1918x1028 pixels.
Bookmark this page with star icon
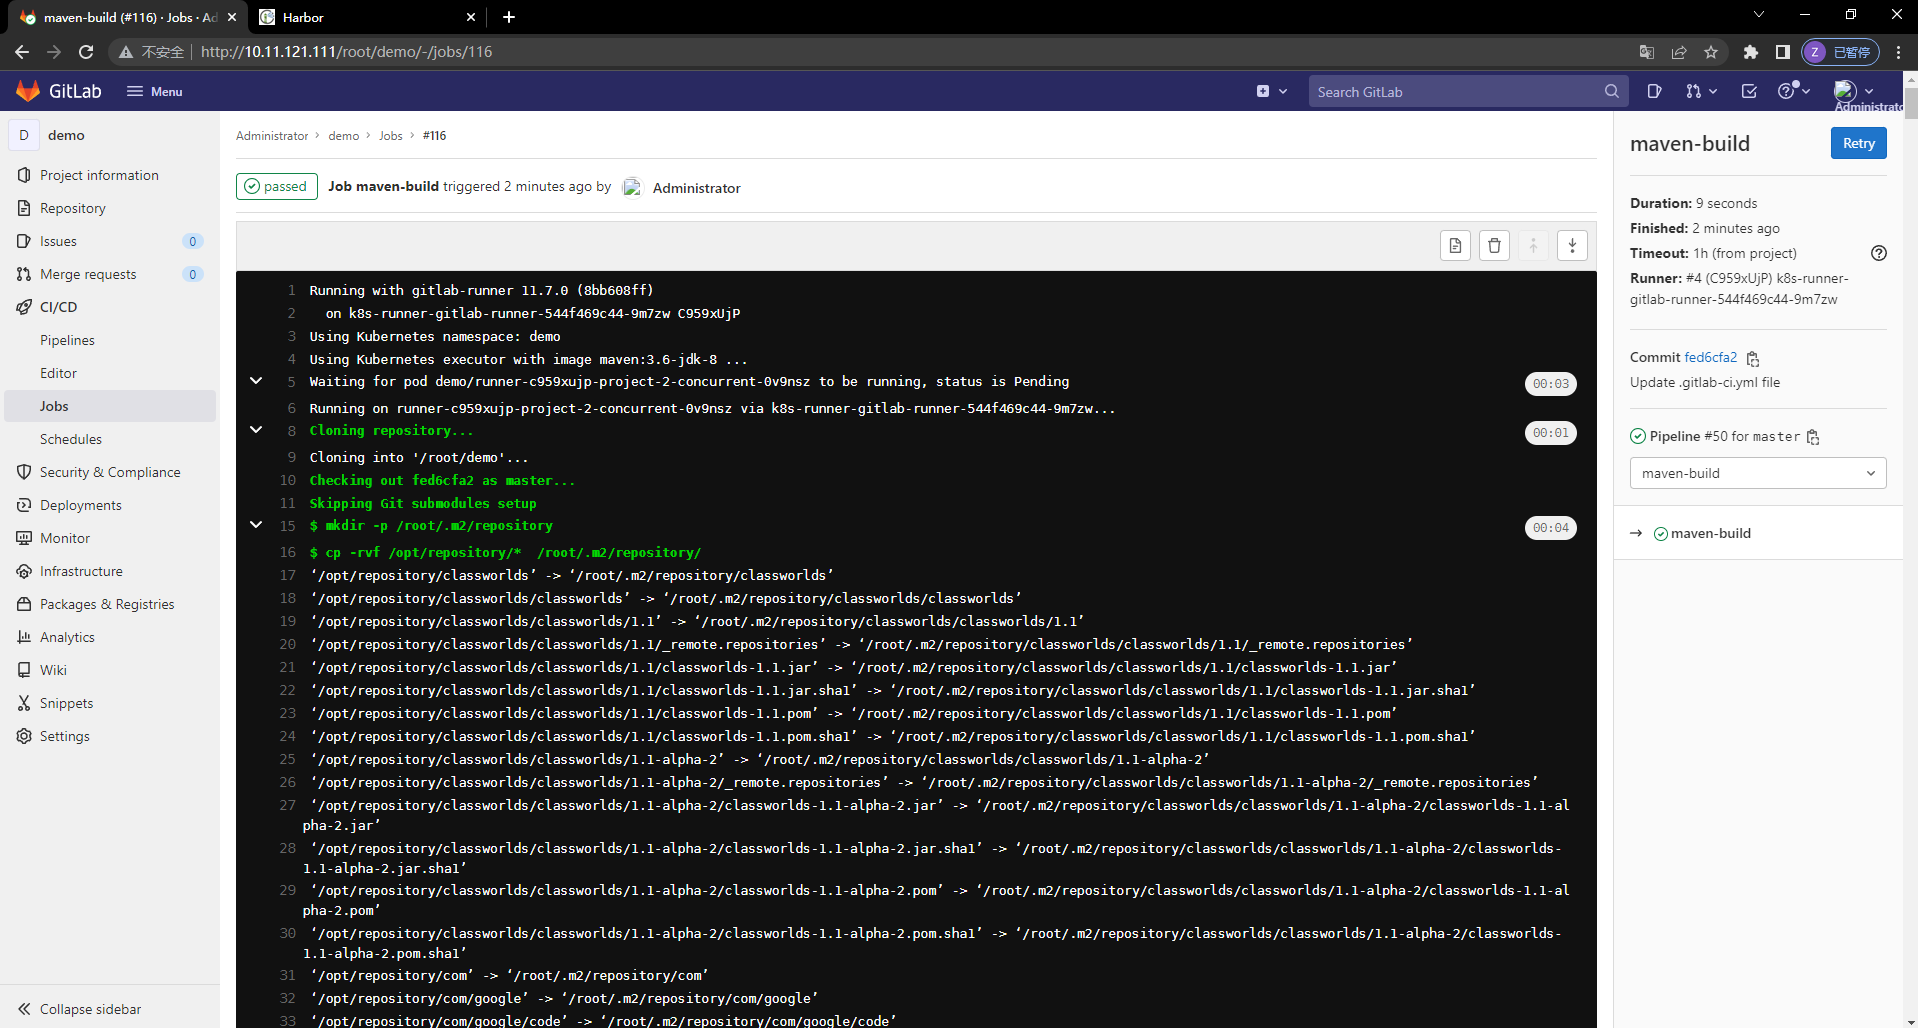(x=1711, y=52)
